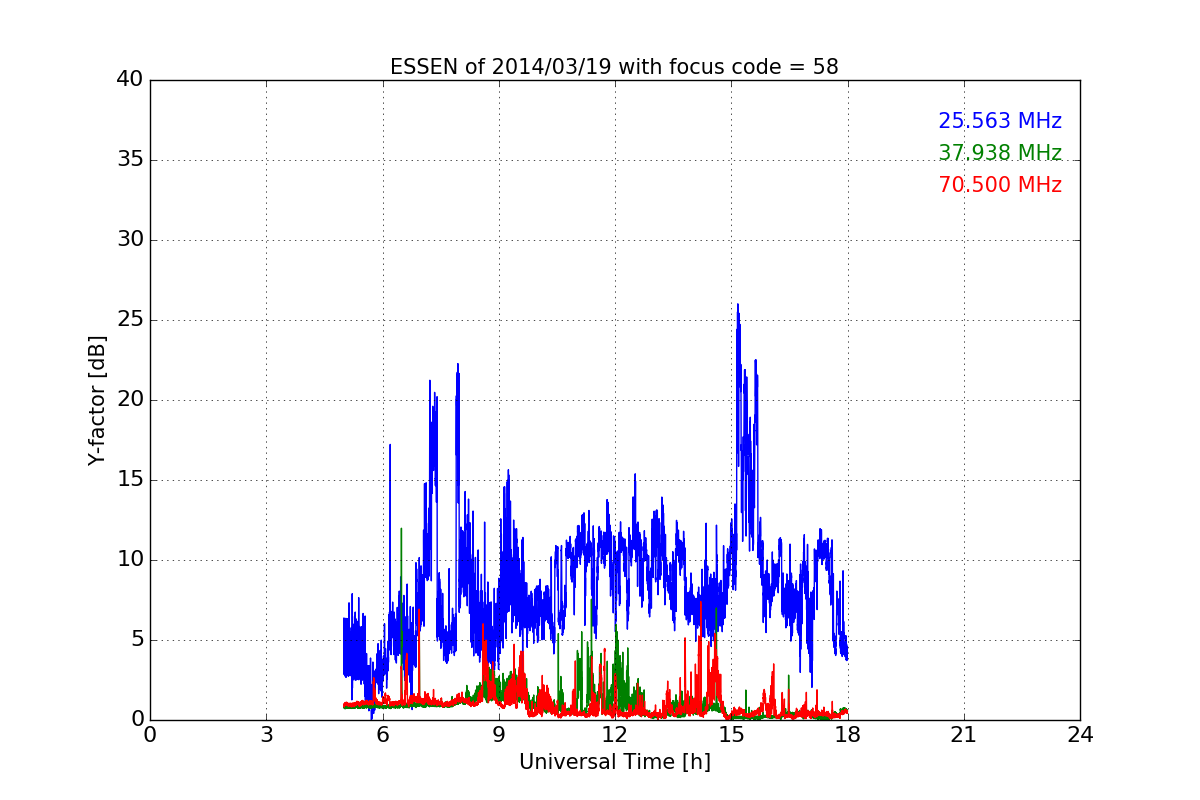Image resolution: width=1200 pixels, height=800 pixels.
Task: Click y-axis tick label 10
Action: pos(130,560)
